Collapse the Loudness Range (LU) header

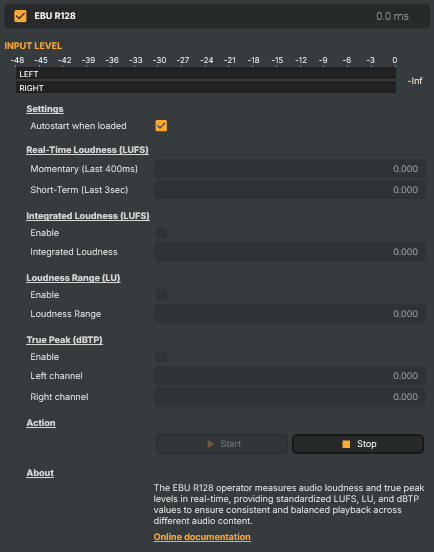click(x=73, y=278)
